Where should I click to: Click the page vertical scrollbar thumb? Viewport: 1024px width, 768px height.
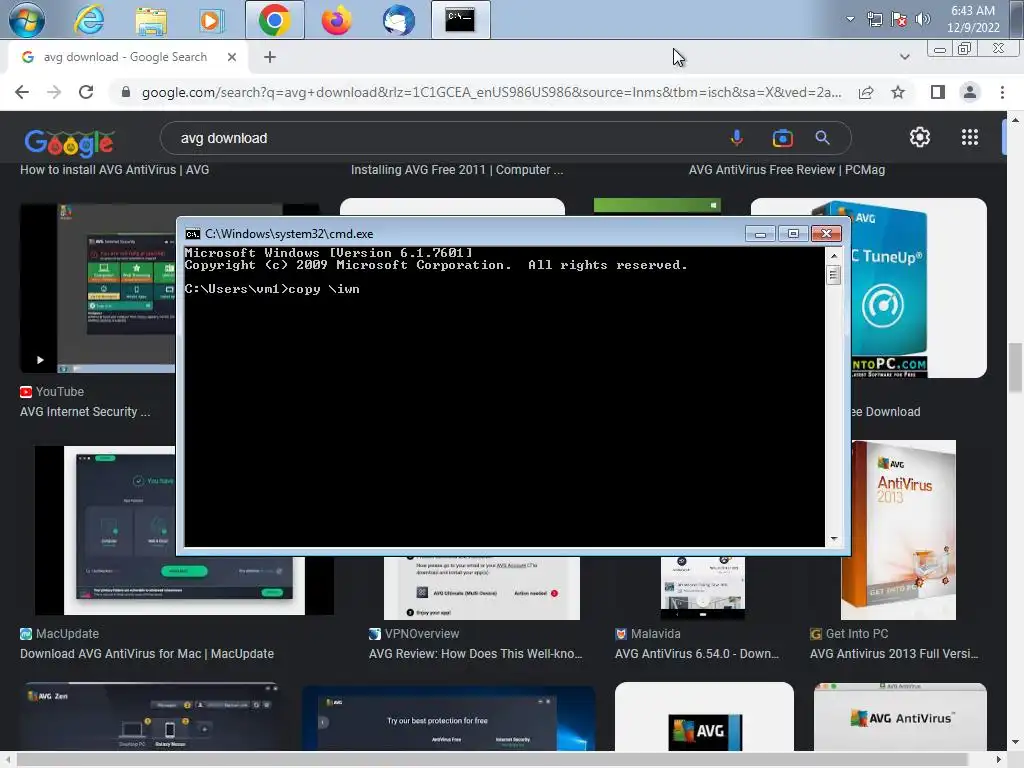(1015, 367)
